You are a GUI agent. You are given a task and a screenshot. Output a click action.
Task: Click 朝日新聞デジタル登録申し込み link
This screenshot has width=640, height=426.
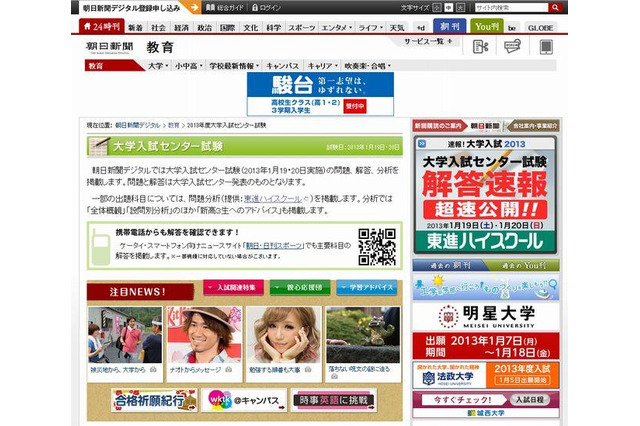click(131, 8)
